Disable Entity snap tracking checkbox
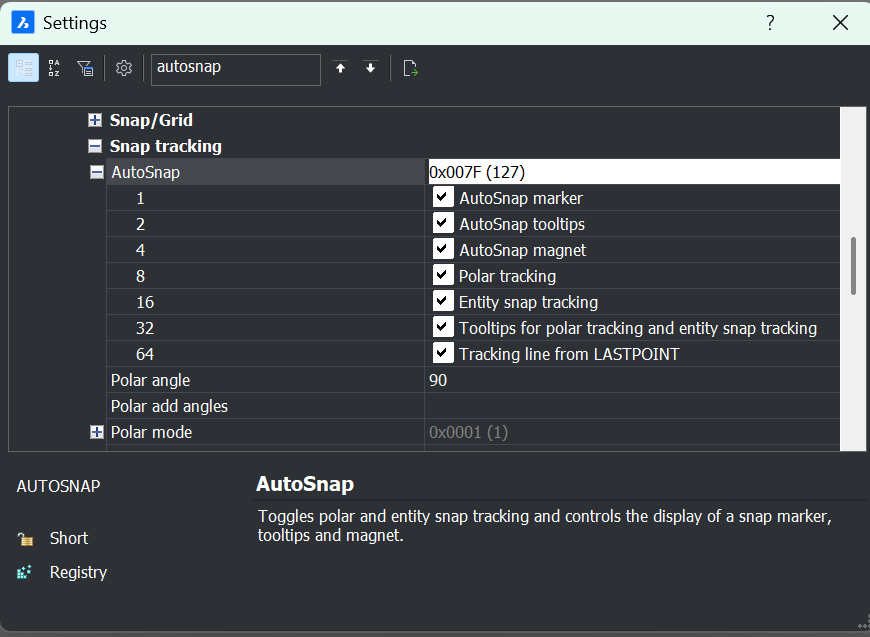 pos(442,301)
